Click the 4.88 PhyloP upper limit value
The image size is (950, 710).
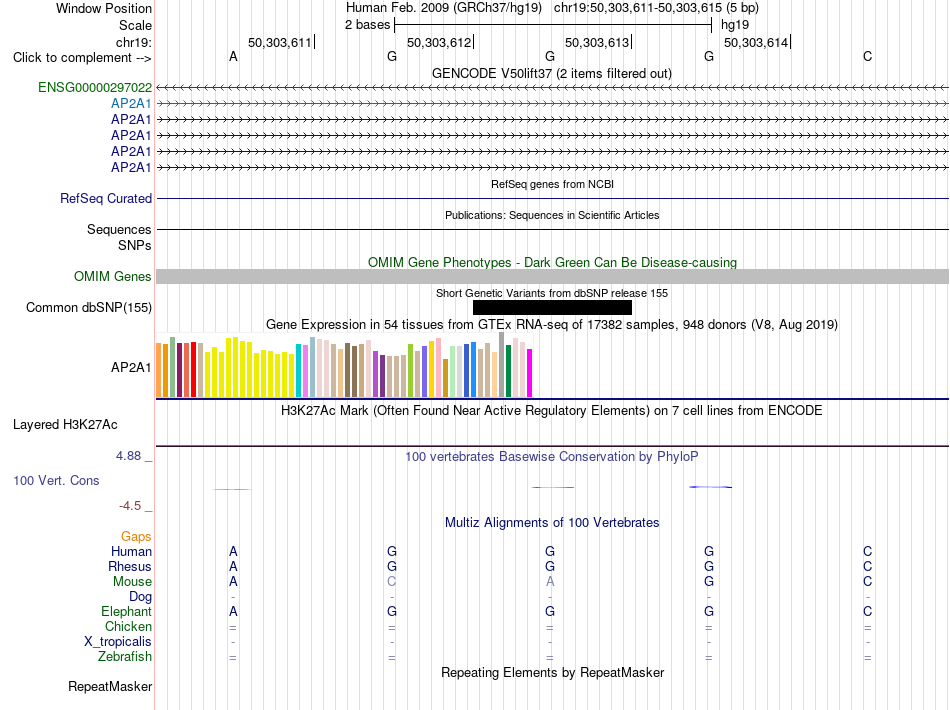click(128, 456)
